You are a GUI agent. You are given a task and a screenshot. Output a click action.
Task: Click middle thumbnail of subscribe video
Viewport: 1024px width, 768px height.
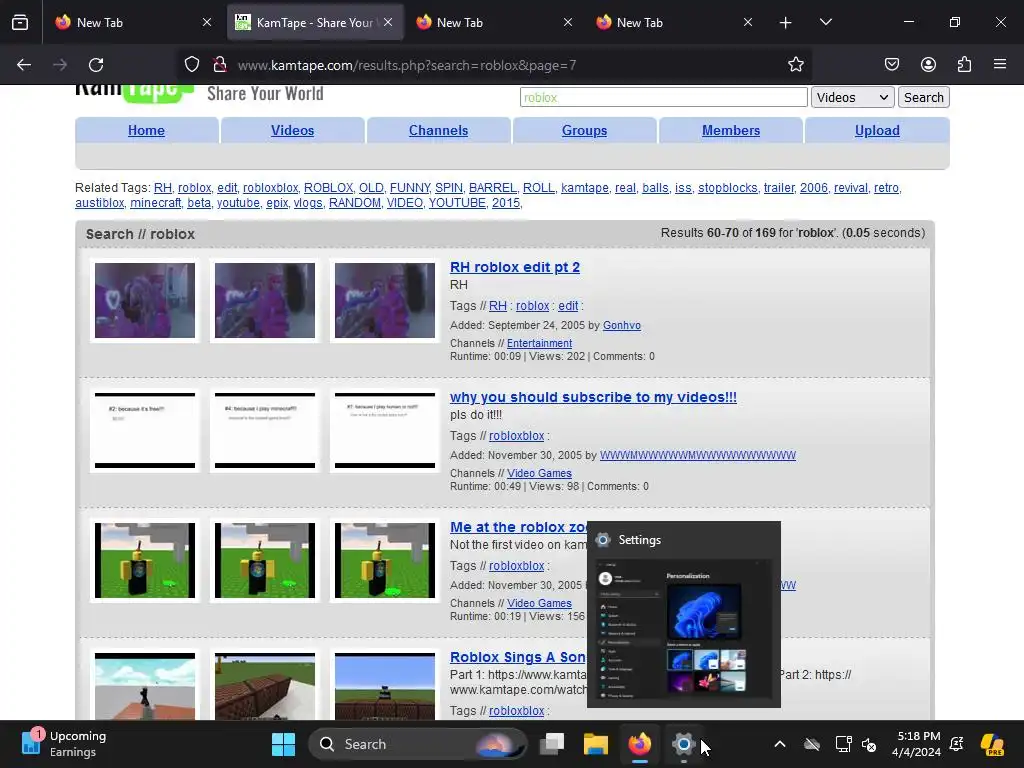[264, 430]
